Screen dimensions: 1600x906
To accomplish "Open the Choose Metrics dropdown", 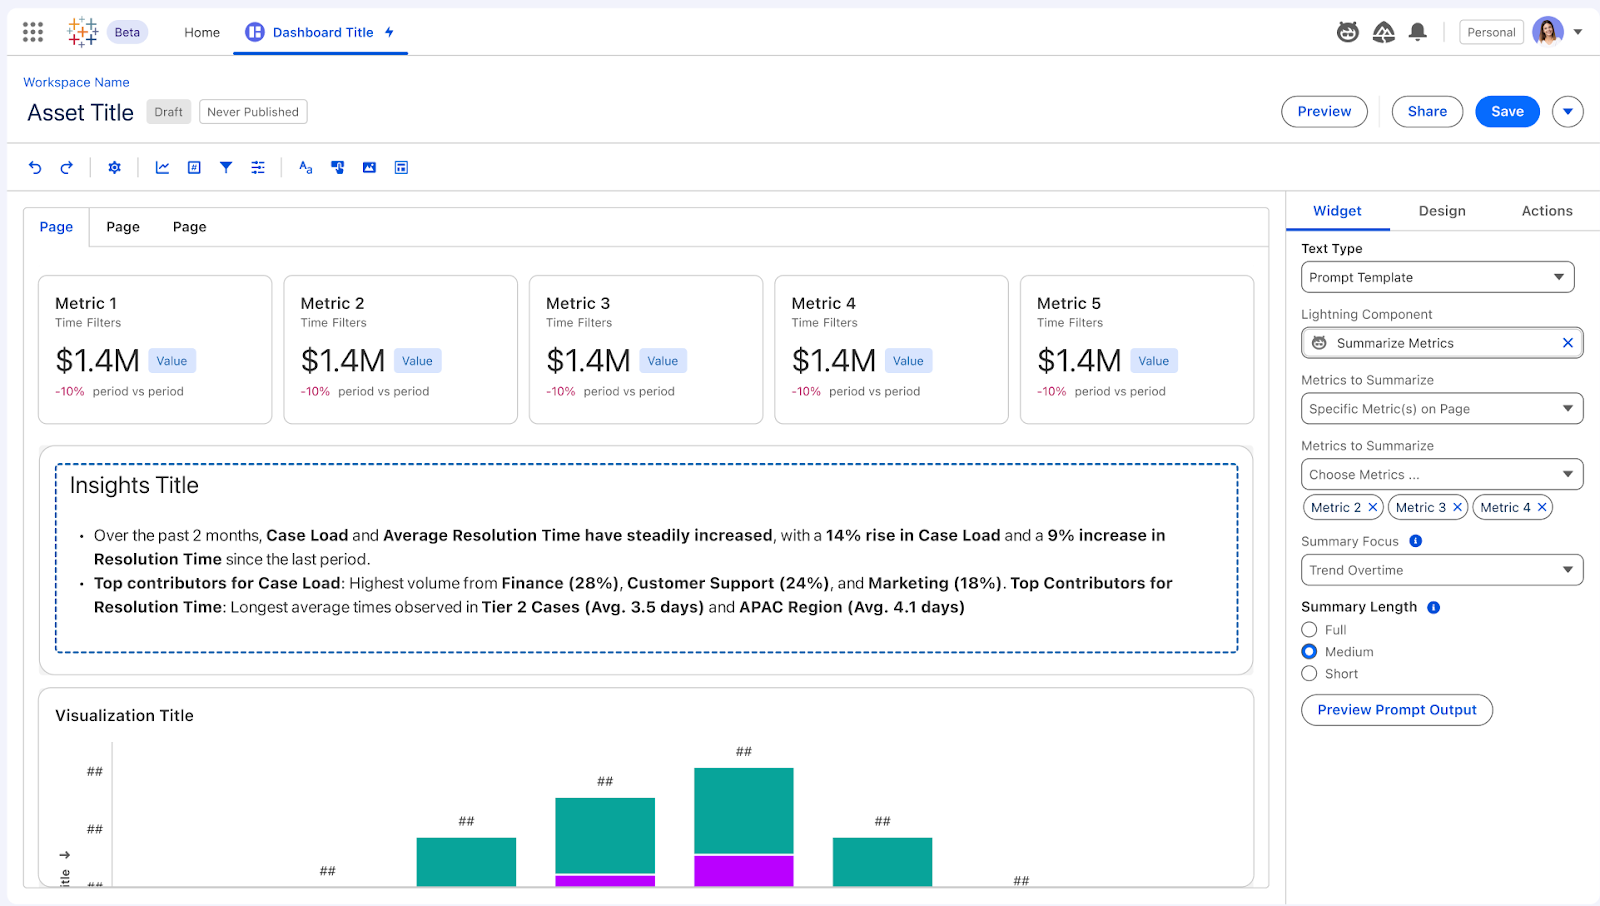I will (x=1440, y=473).
